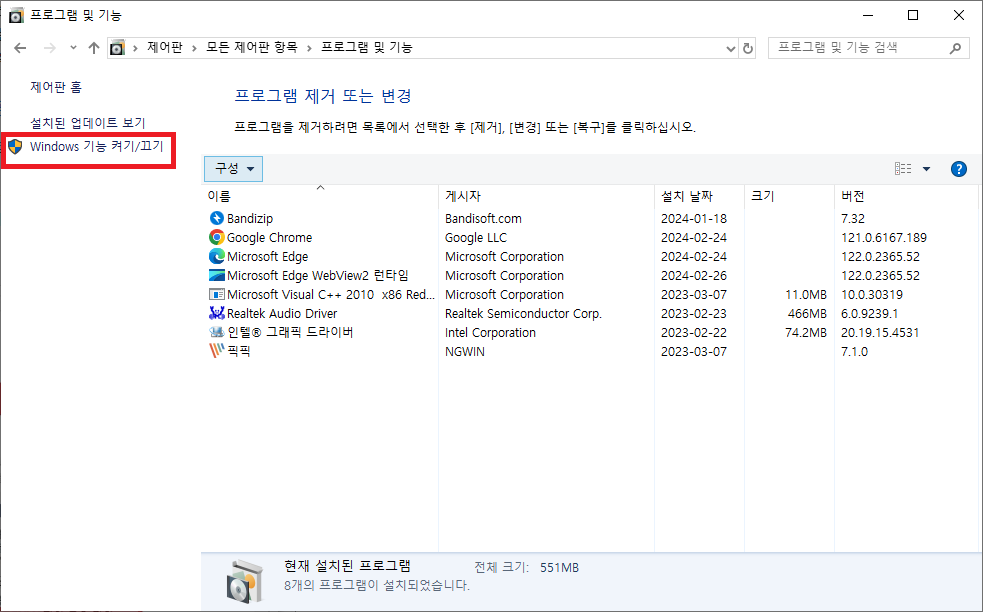This screenshot has width=983, height=612.
Task: Click 모든 제어판 항목 breadcrumb
Action: click(252, 48)
